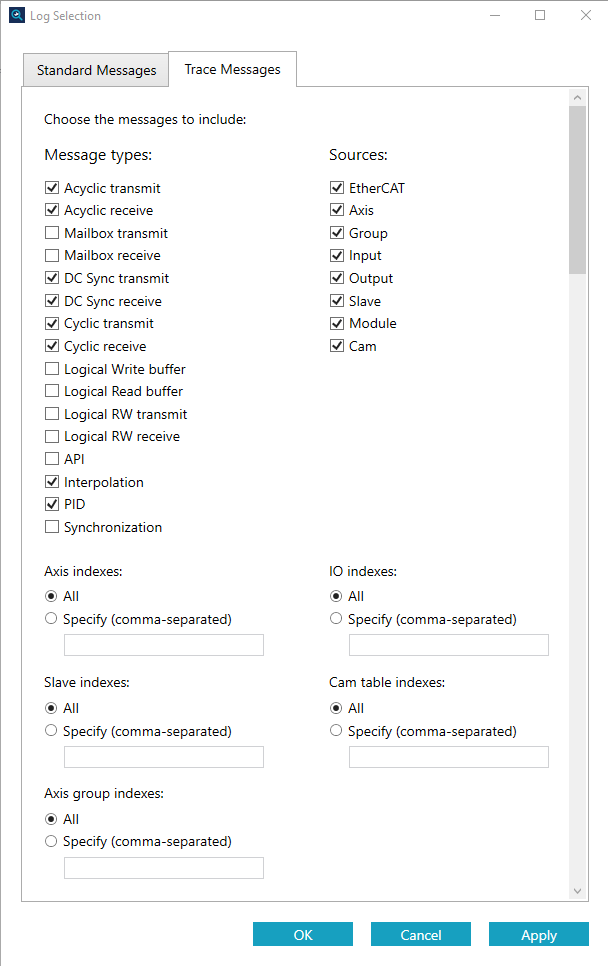
Task: Uncheck the Acyclic transmit message type
Action: [x=52, y=188]
